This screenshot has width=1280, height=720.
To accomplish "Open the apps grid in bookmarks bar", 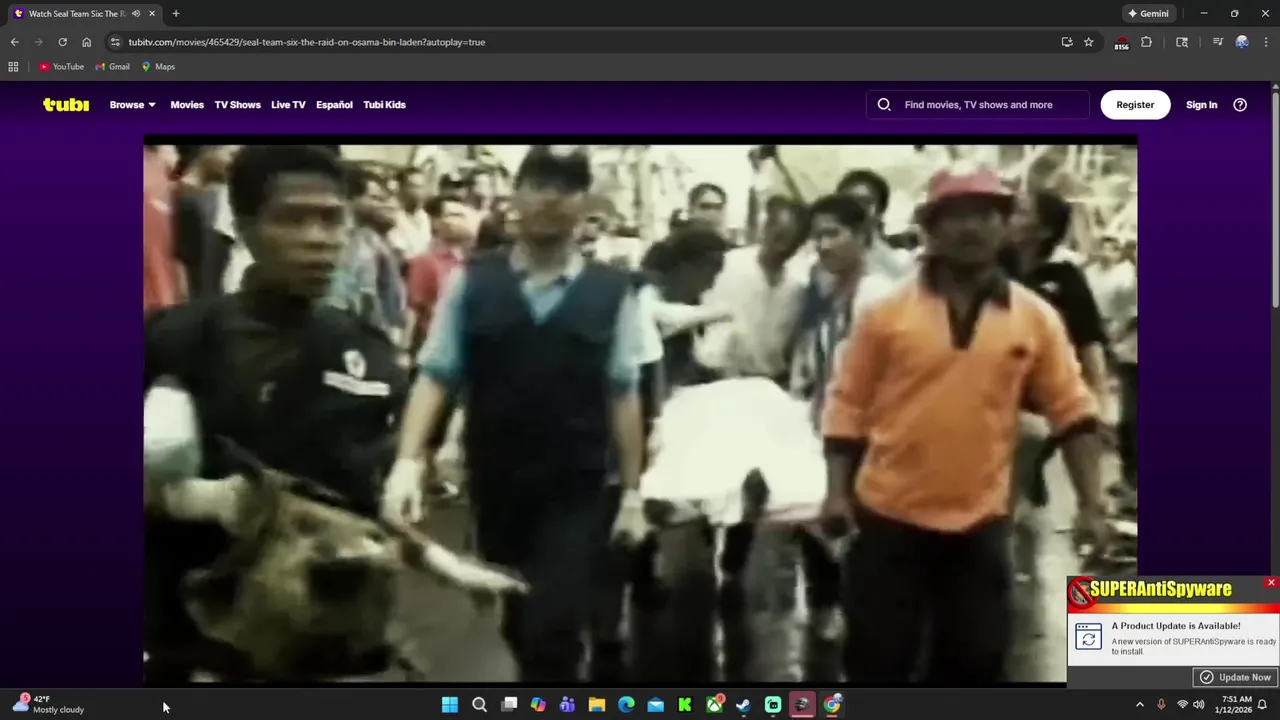I will [13, 66].
